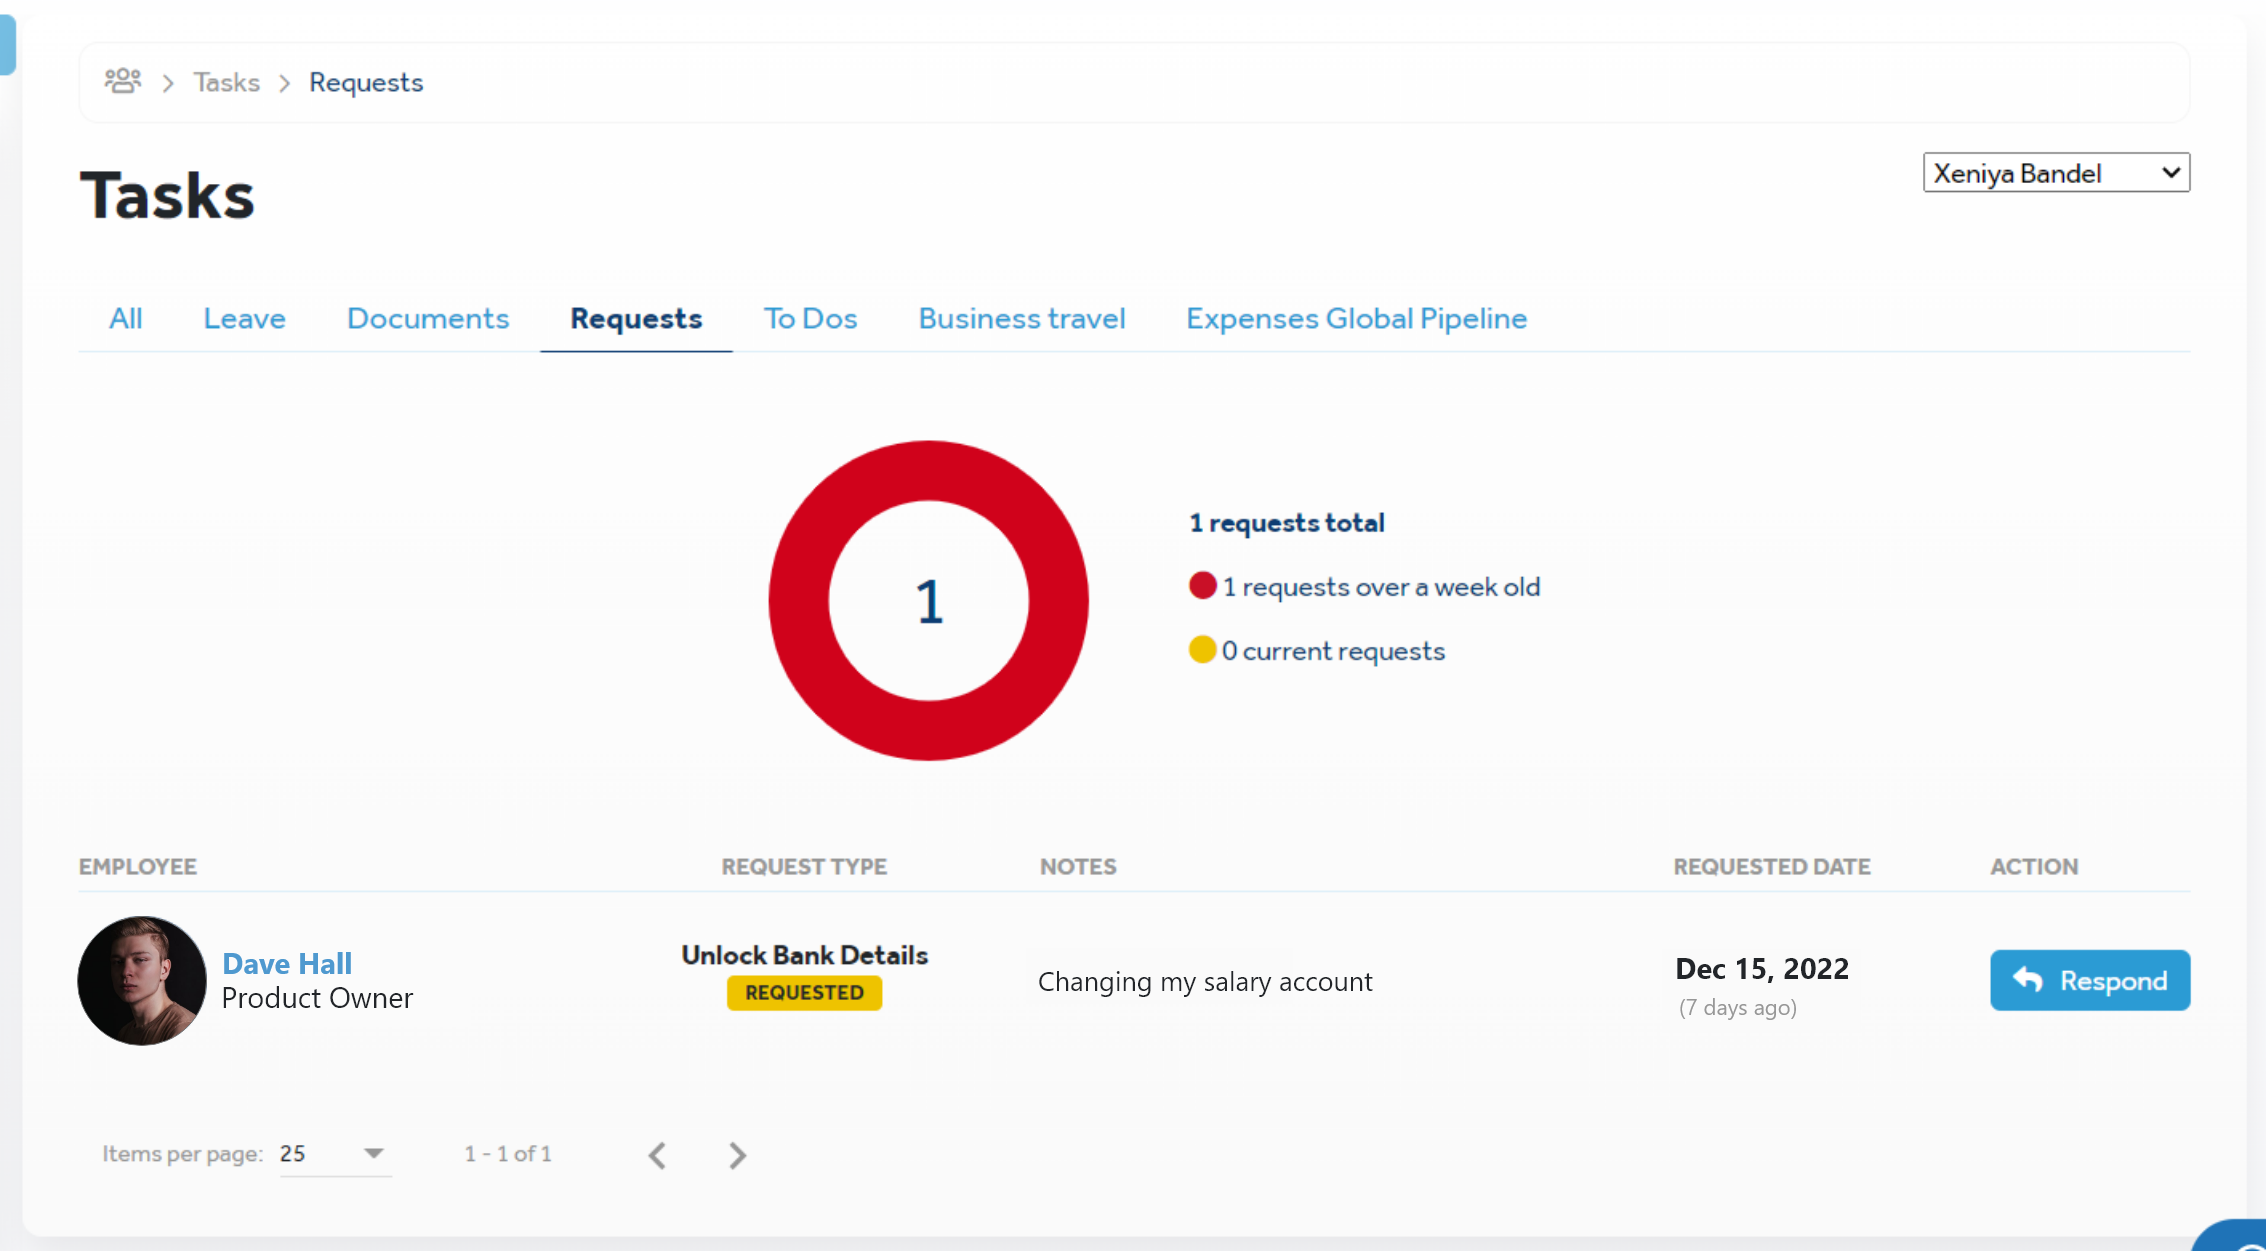Open the Business travel tab
The height and width of the screenshot is (1251, 2266).
click(x=1021, y=319)
